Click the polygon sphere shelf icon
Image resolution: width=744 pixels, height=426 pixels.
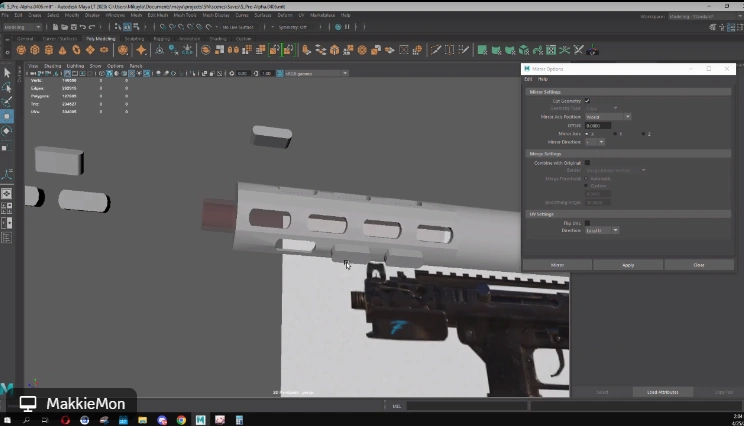point(21,49)
